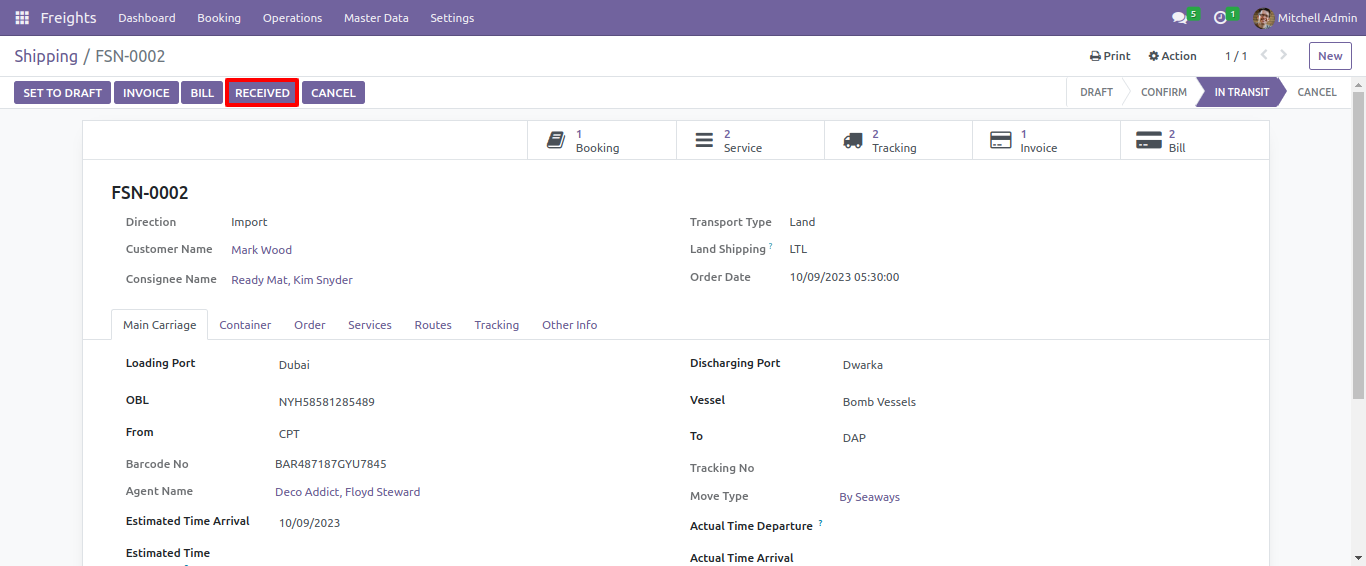Screen dimensions: 1366x566
Task: Expand the Action gear dropdown
Action: pyautogui.click(x=1173, y=56)
